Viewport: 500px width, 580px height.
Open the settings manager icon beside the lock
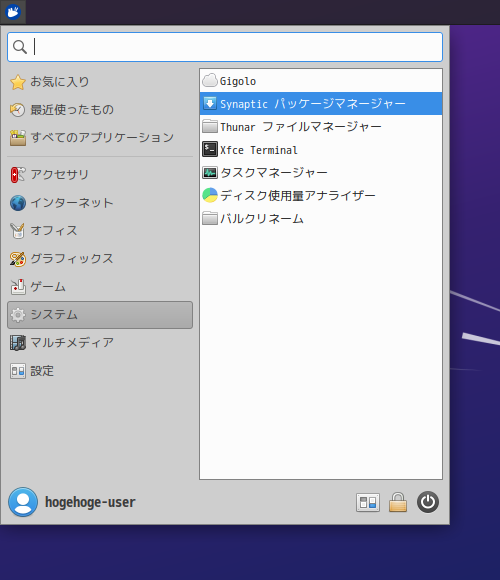pos(368,502)
